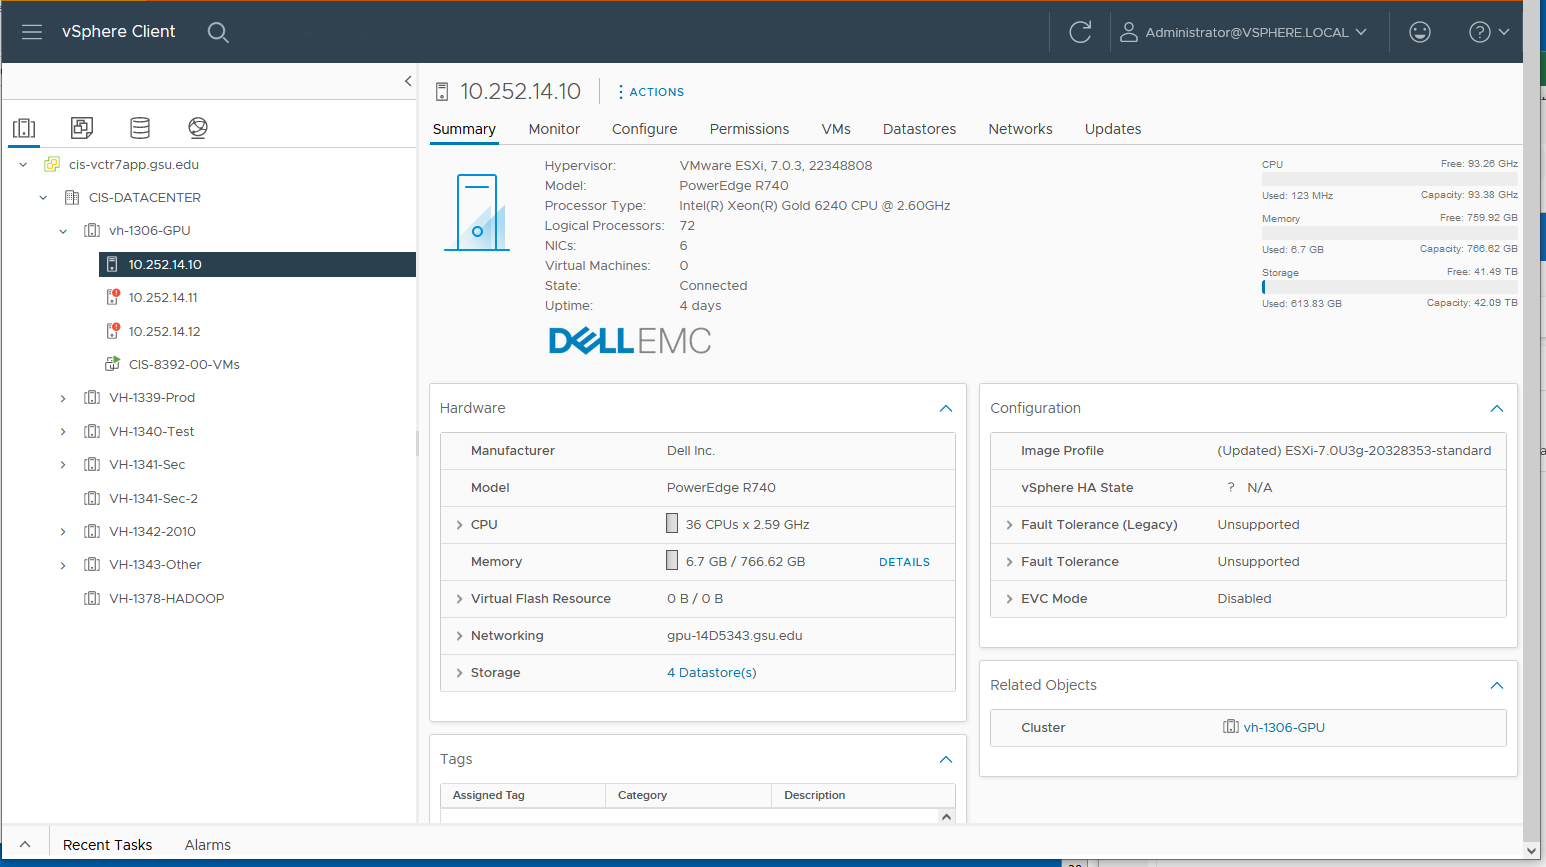Expand the bottom Recent Tasks panel
Image resolution: width=1546 pixels, height=867 pixels.
point(25,845)
